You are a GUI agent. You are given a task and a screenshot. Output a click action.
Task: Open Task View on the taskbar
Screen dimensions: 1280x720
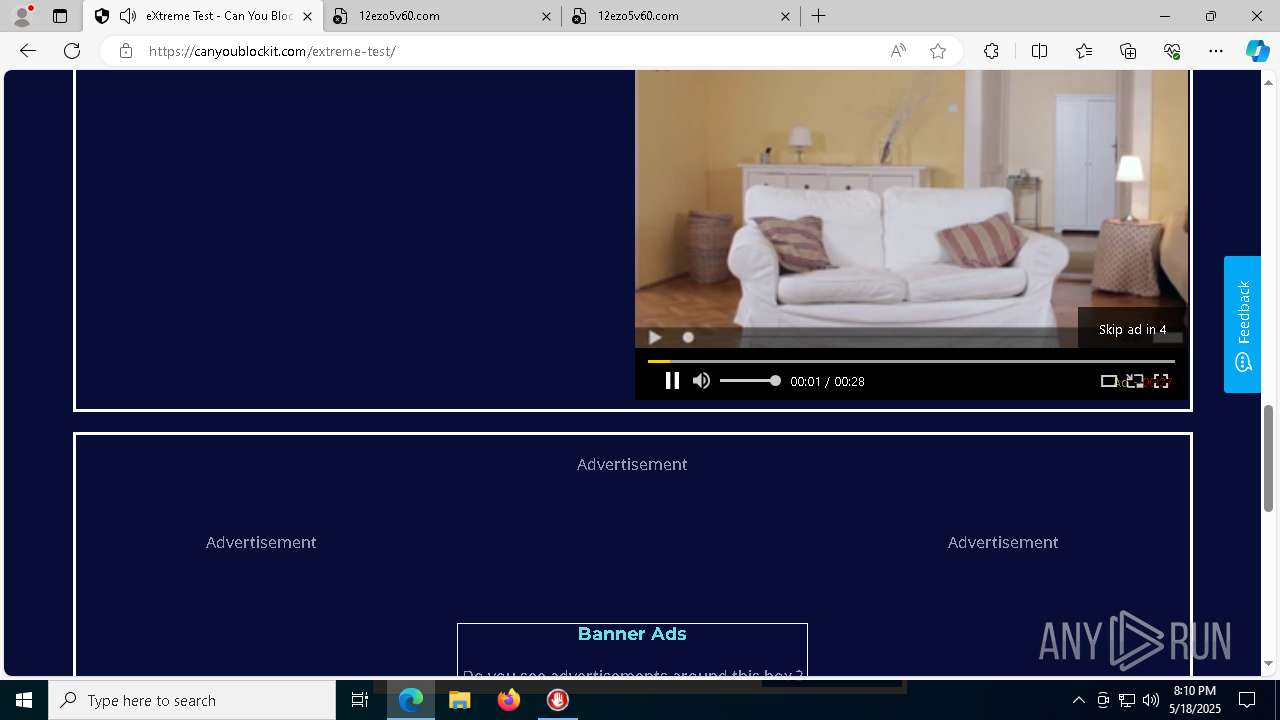click(360, 700)
